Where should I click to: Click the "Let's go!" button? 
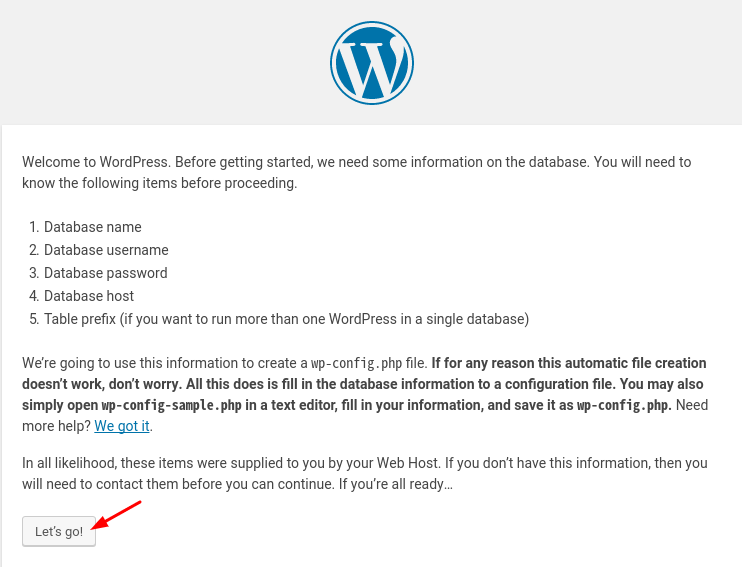tap(59, 531)
